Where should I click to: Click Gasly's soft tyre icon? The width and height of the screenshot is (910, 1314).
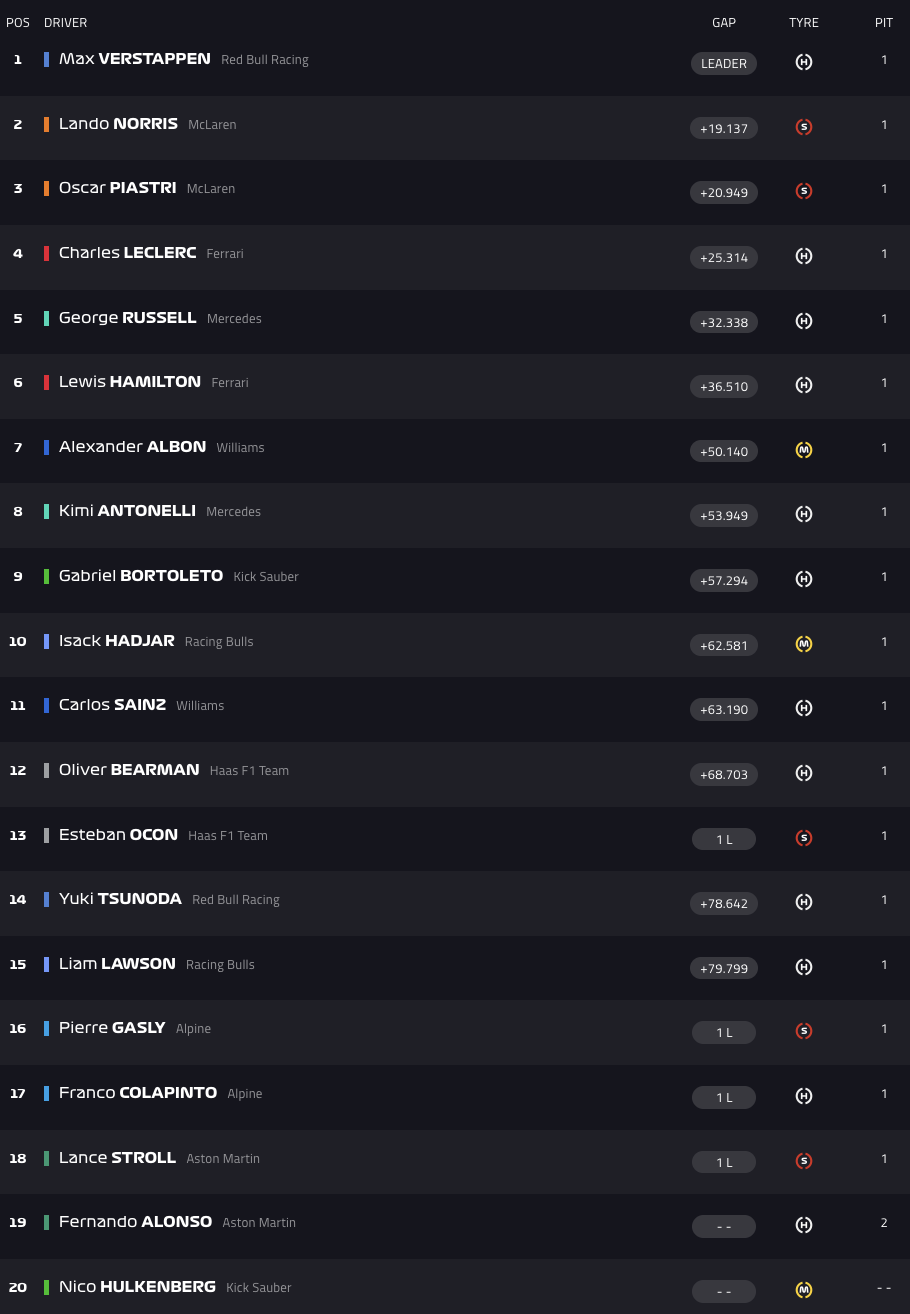(x=804, y=1031)
